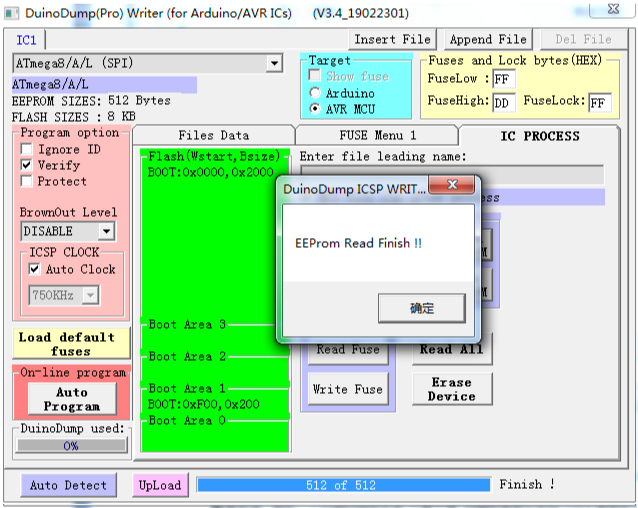The height and width of the screenshot is (508, 638).
Task: Click the EEPROM SIZES: 512 Bytes text
Action: 91,100
